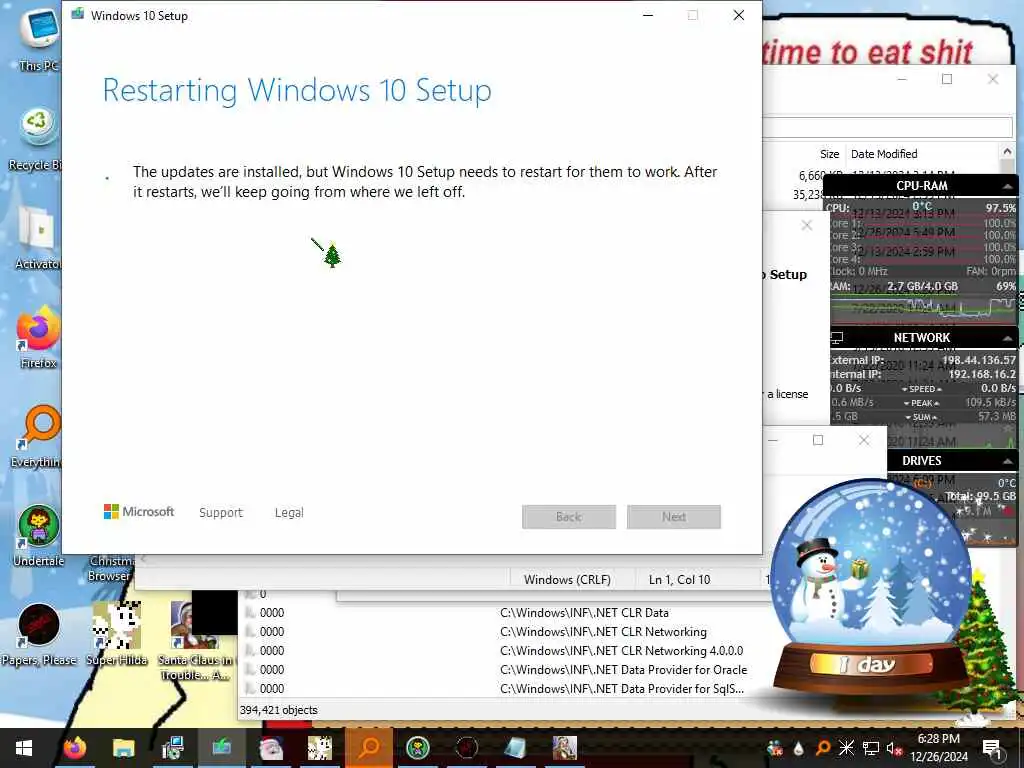Open the Everything magnifier taskbar icon
Image resolution: width=1024 pixels, height=768 pixels.
pyautogui.click(x=369, y=748)
